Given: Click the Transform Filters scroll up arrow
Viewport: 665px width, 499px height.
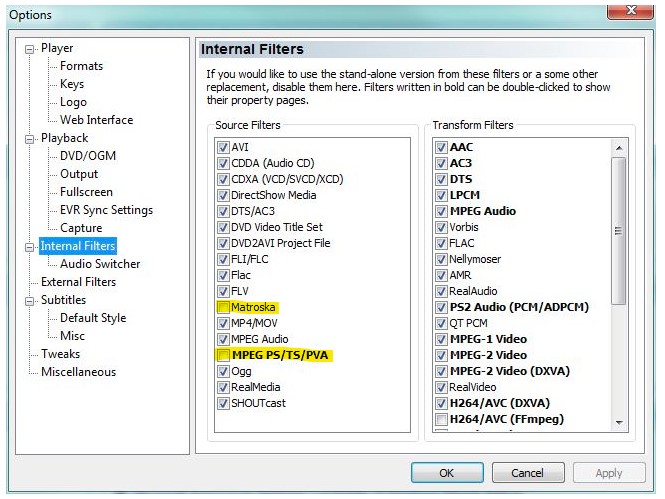Looking at the screenshot, I should (x=619, y=148).
